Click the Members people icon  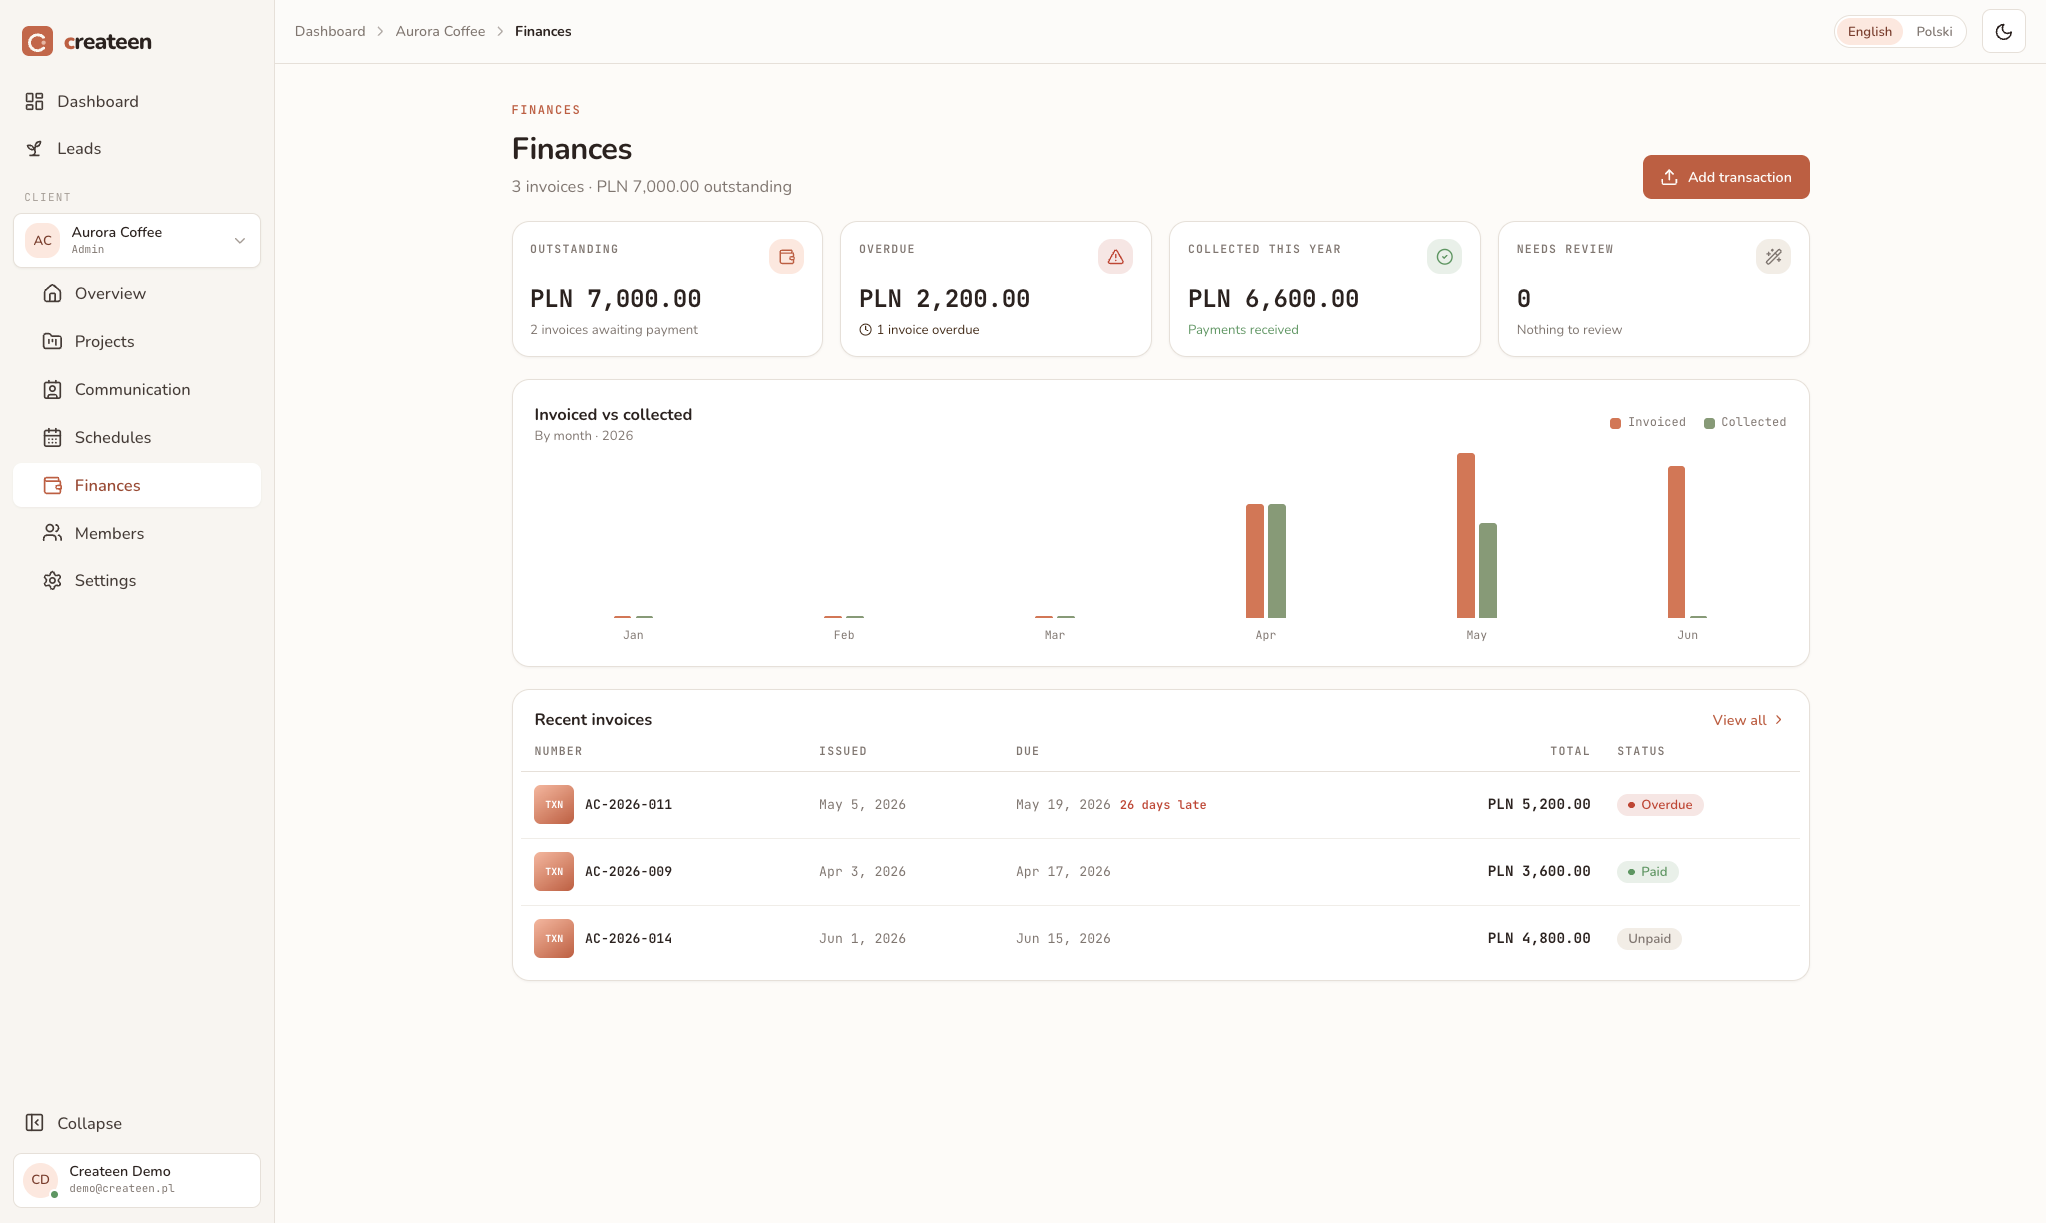pos(52,533)
